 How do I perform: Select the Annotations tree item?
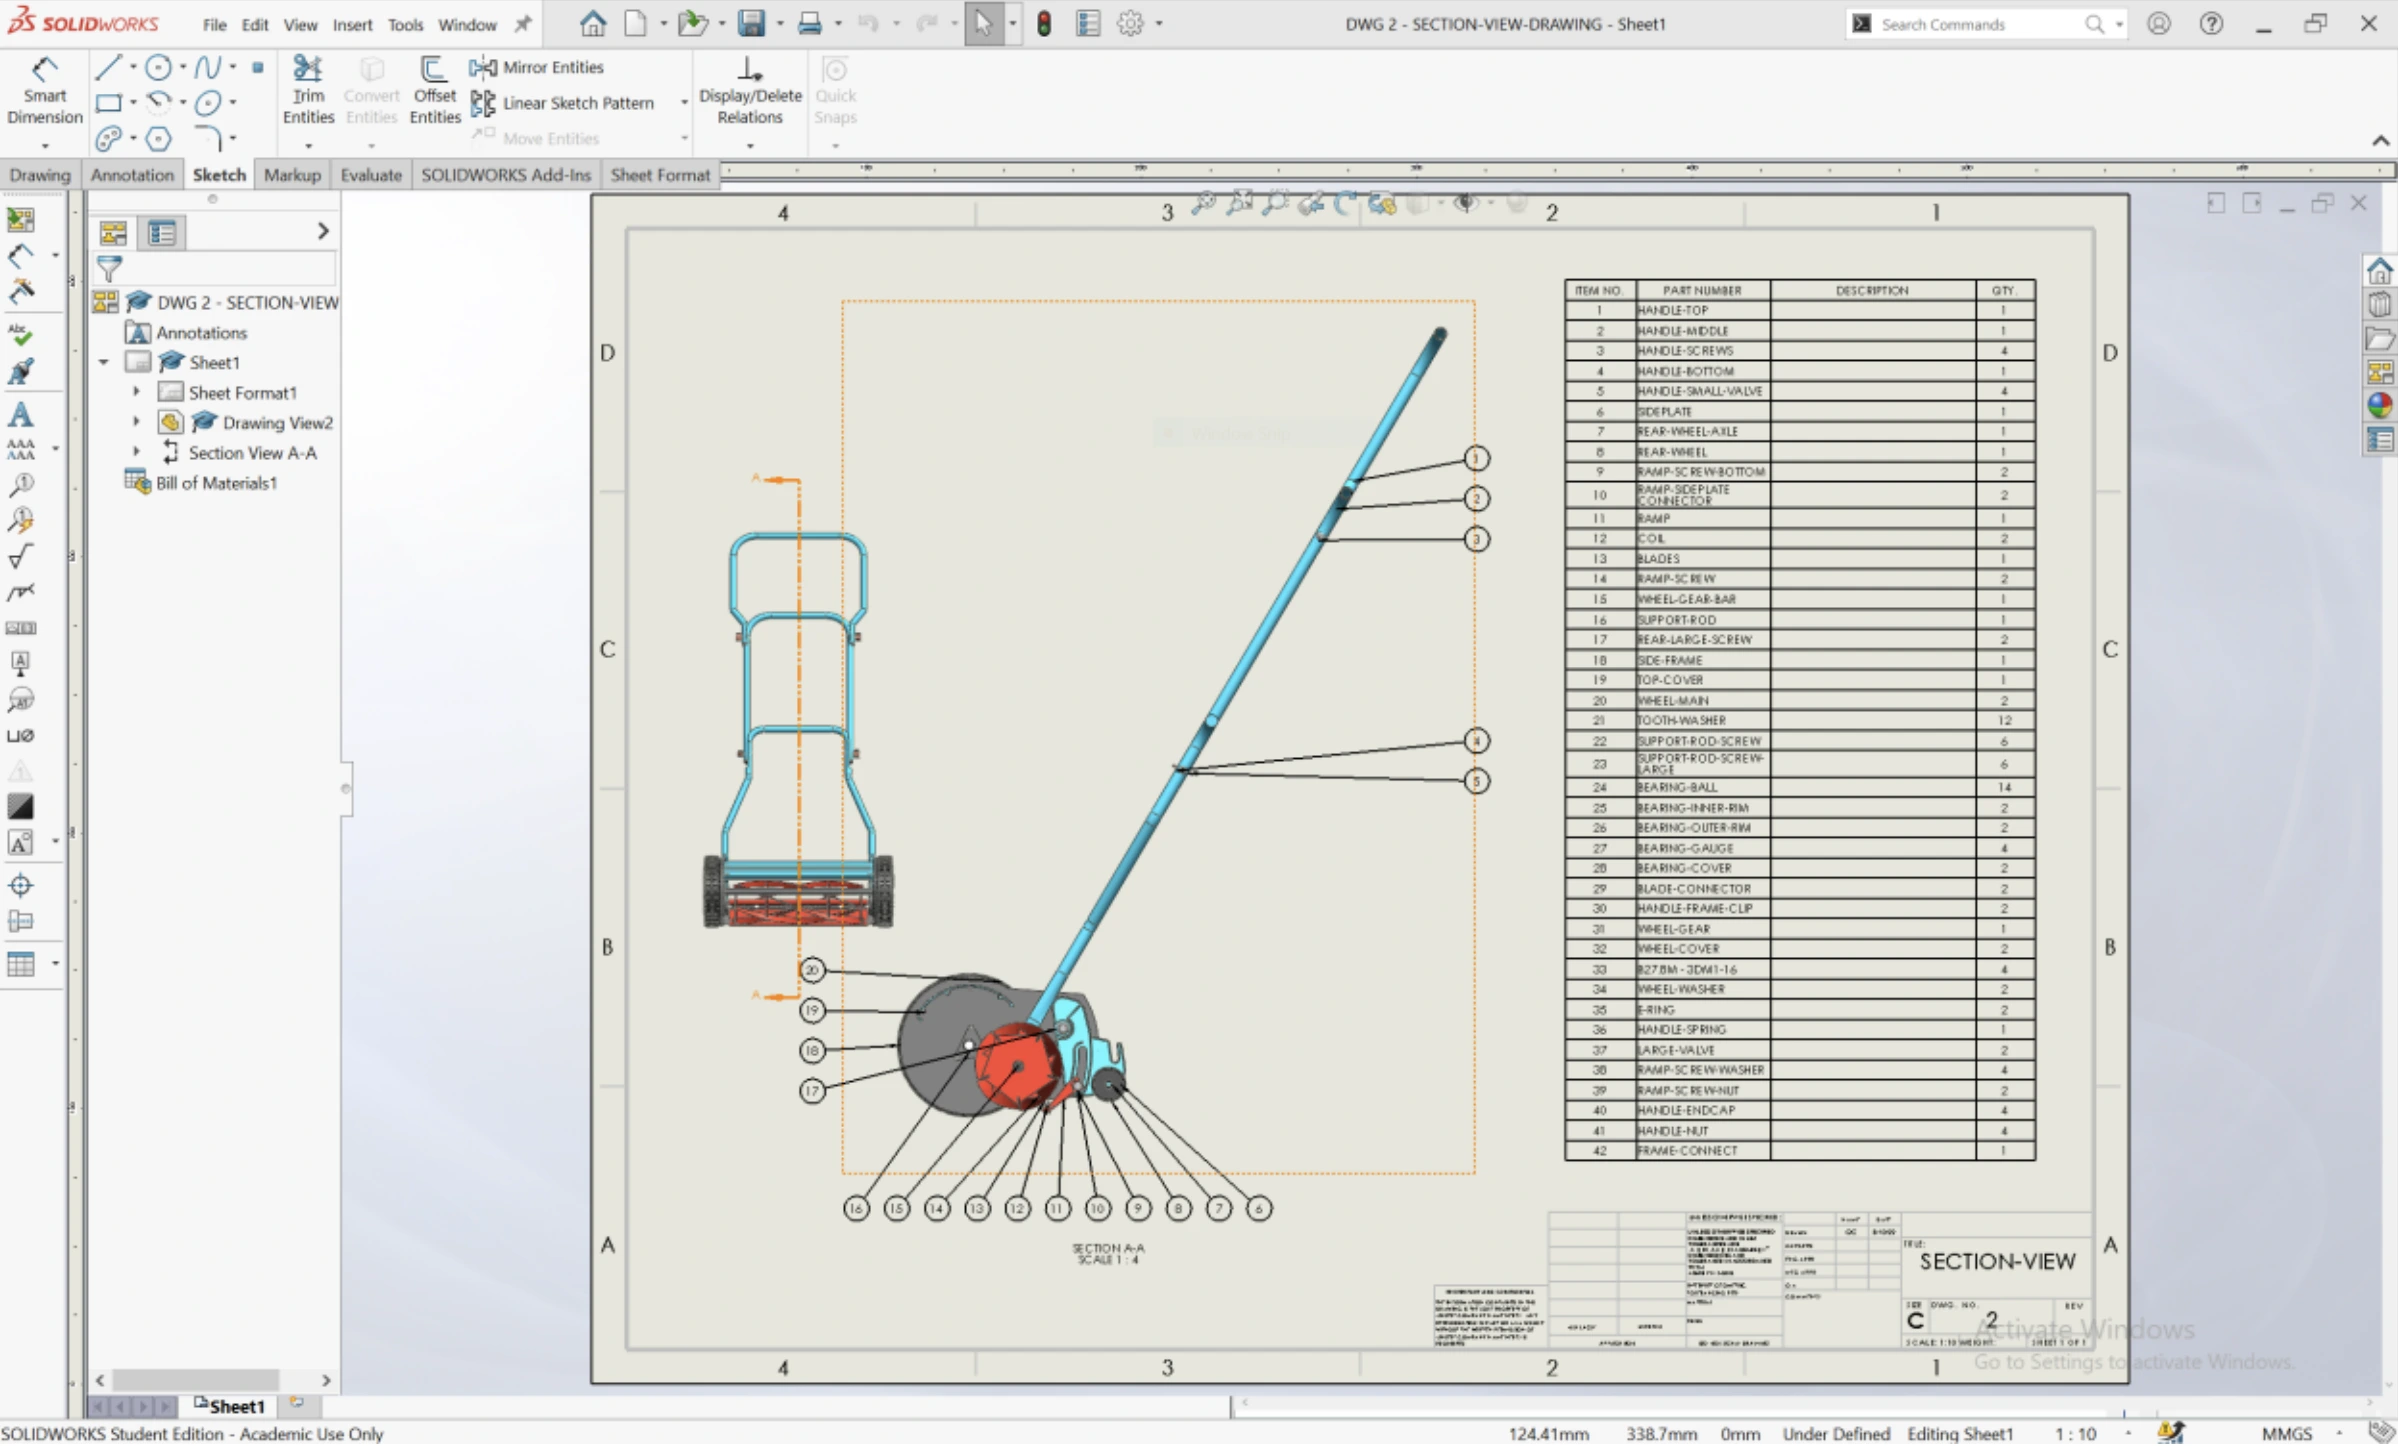coord(187,333)
